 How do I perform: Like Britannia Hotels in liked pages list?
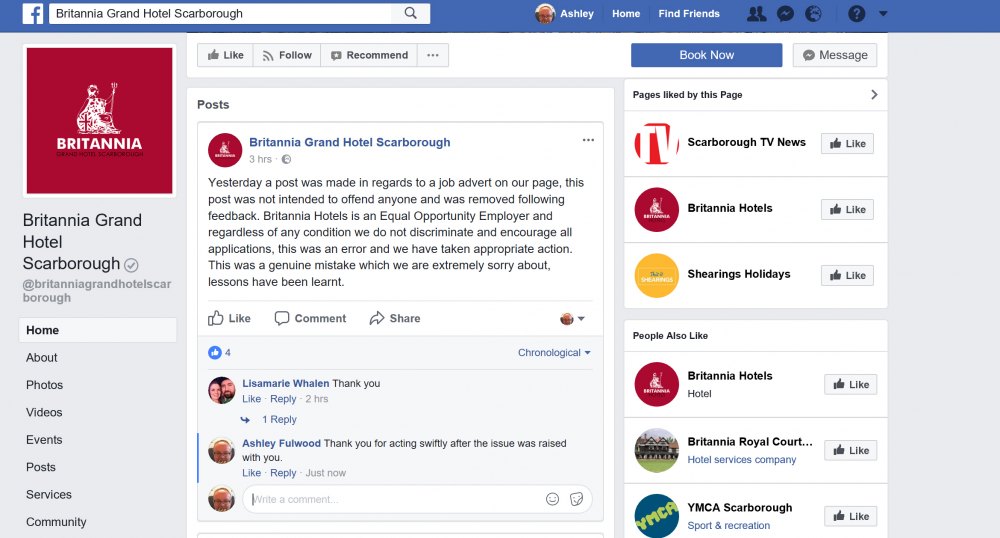847,209
